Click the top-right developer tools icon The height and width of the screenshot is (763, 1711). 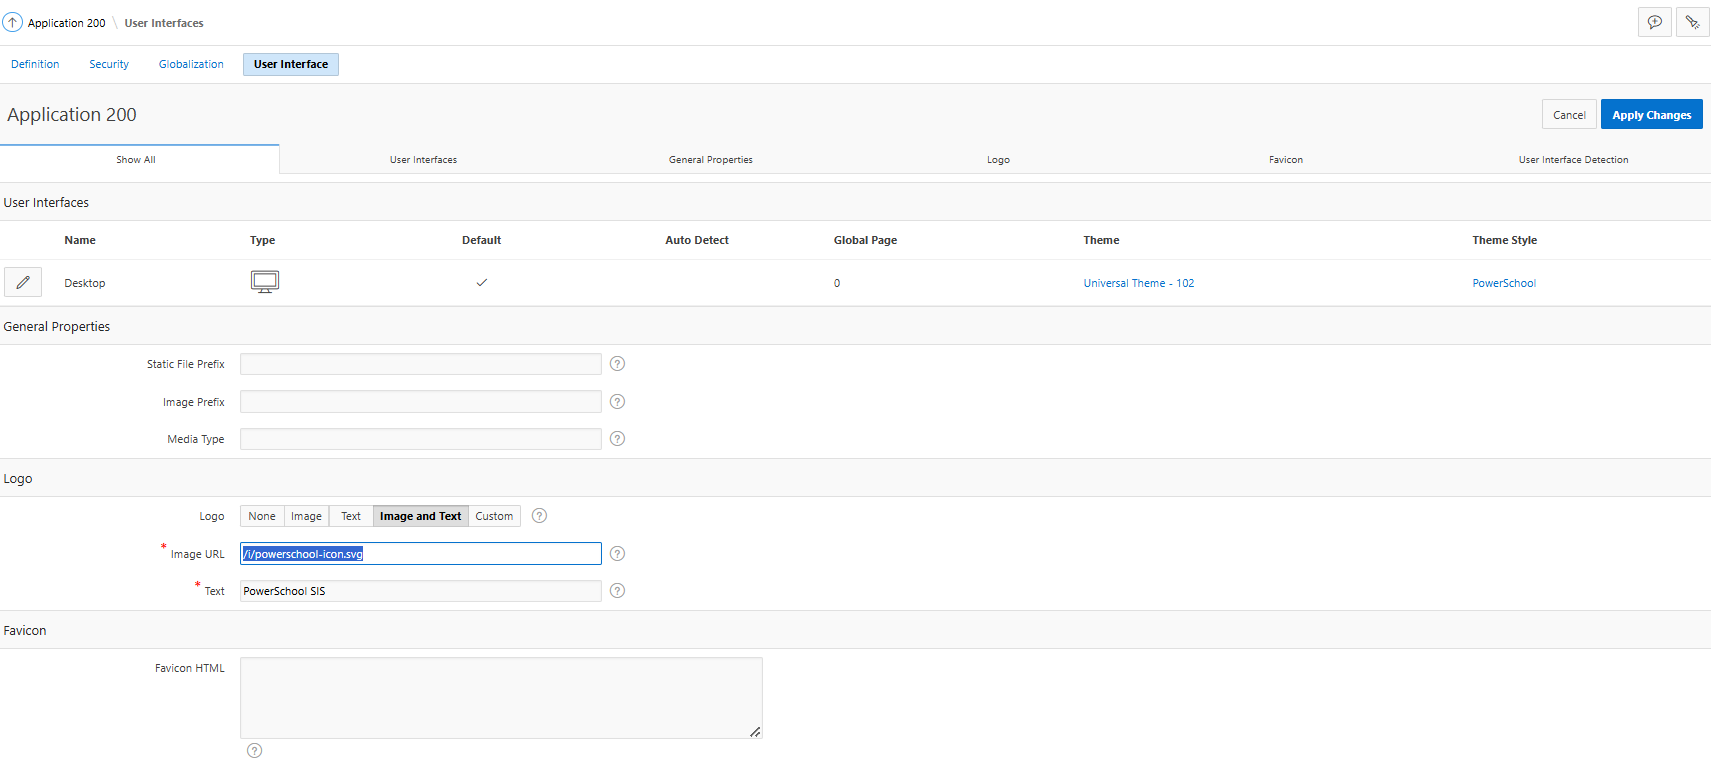1692,22
